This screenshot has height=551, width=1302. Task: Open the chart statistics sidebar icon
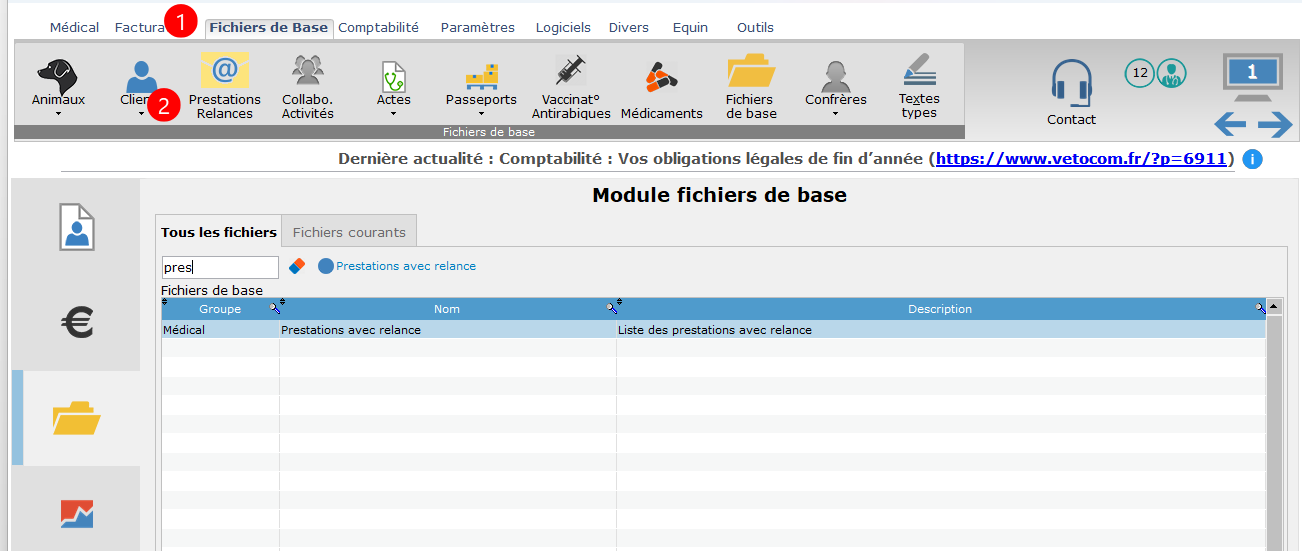click(x=76, y=512)
